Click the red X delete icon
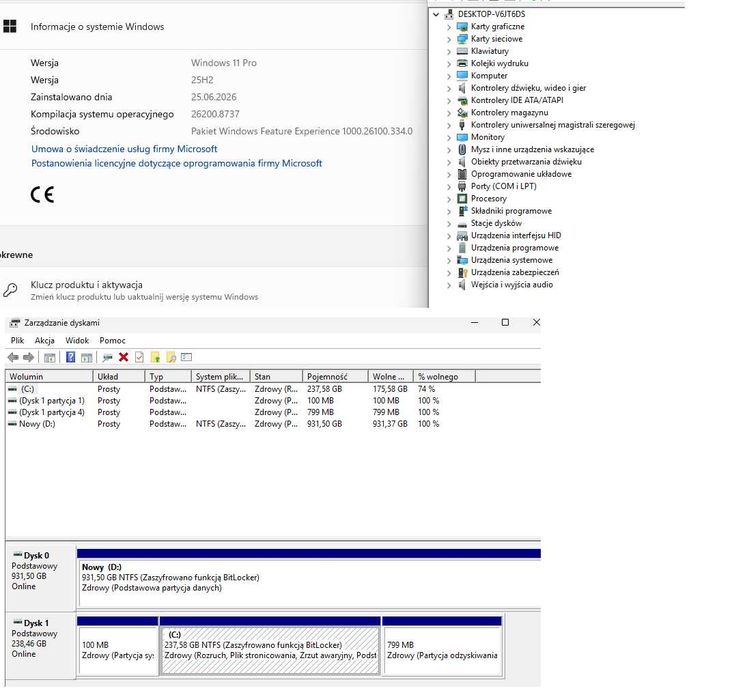Viewport: 747px width, 699px height. coord(123,357)
